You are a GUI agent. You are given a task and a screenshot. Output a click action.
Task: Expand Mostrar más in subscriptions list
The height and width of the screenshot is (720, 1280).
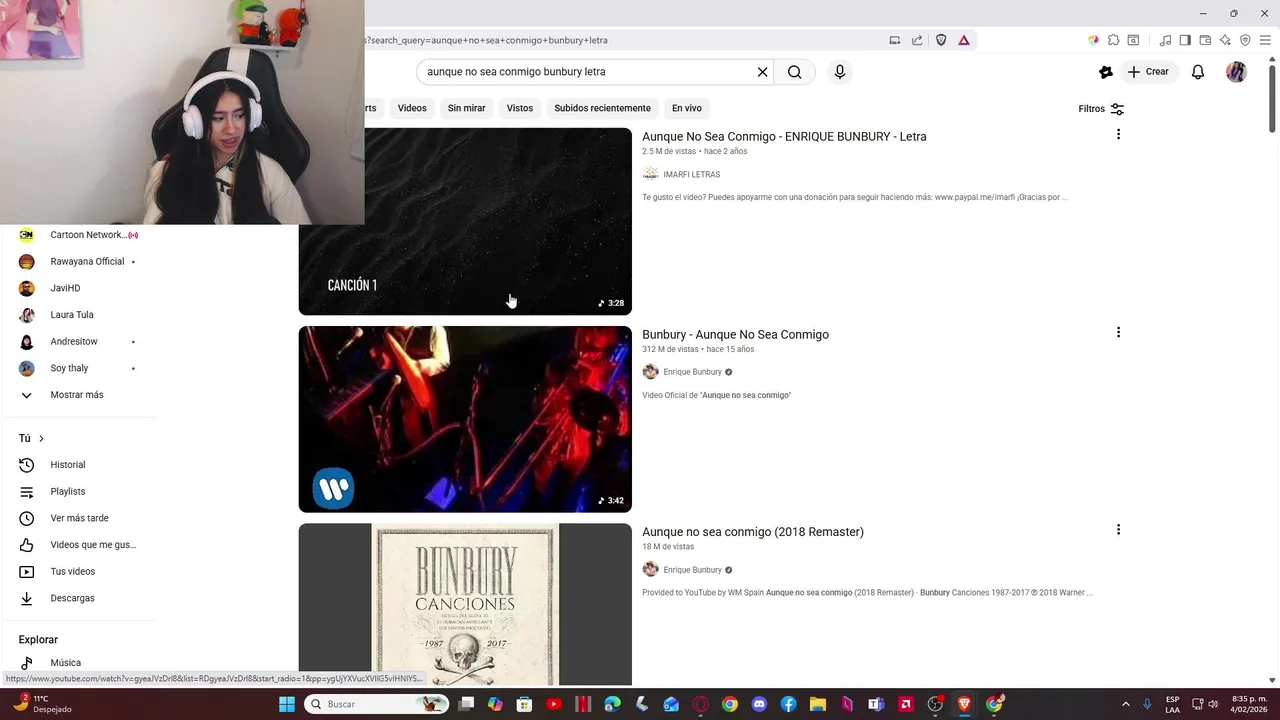[x=78, y=395]
